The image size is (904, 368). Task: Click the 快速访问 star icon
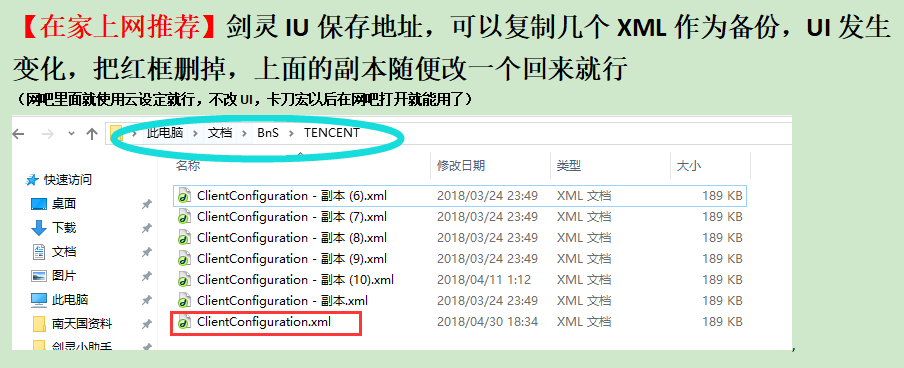point(32,181)
